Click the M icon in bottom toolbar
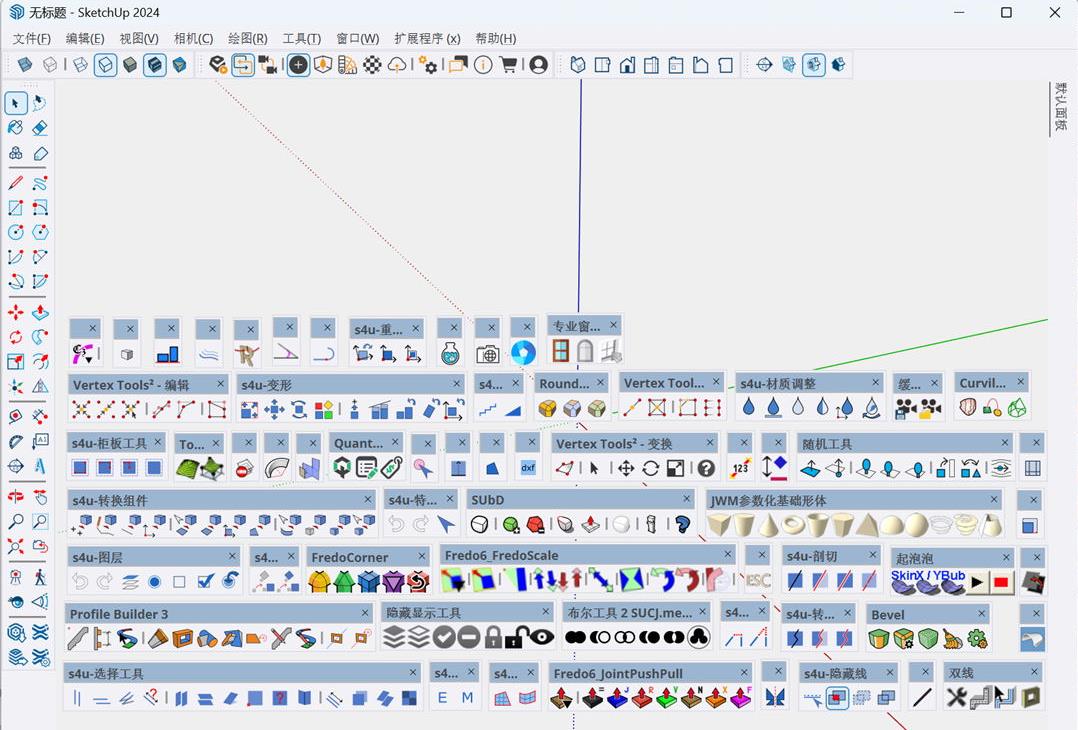The width and height of the screenshot is (1078, 730). (x=468, y=698)
